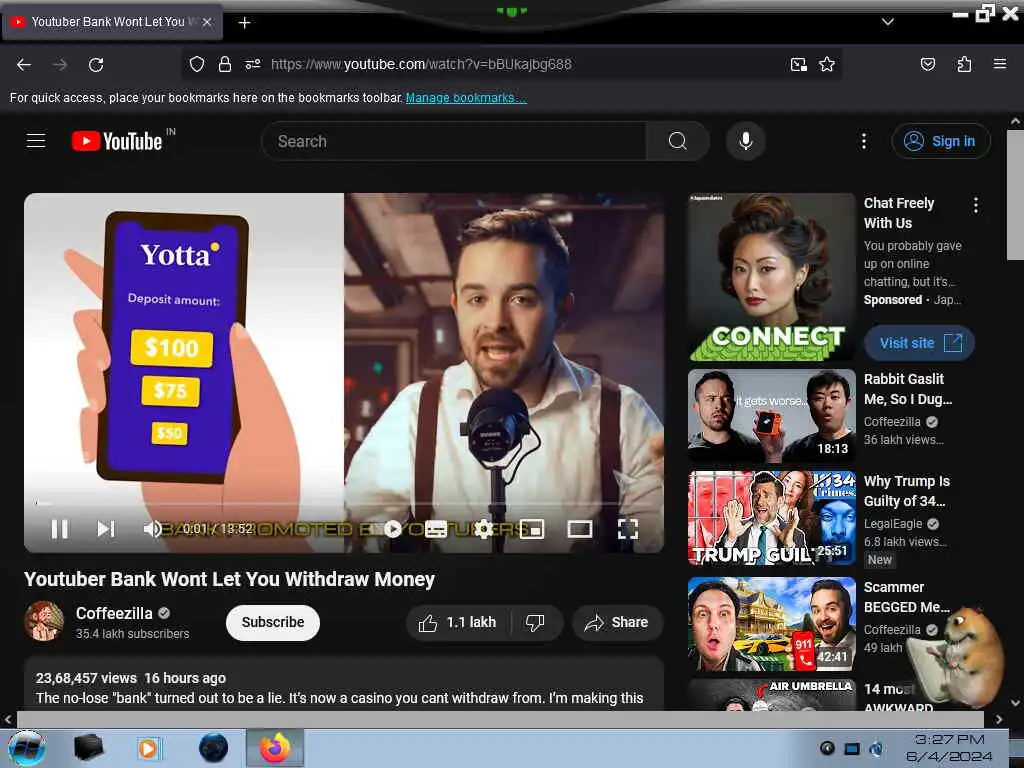
Task: Click the horizontal scrollbar at bottom
Action: (x=500, y=719)
